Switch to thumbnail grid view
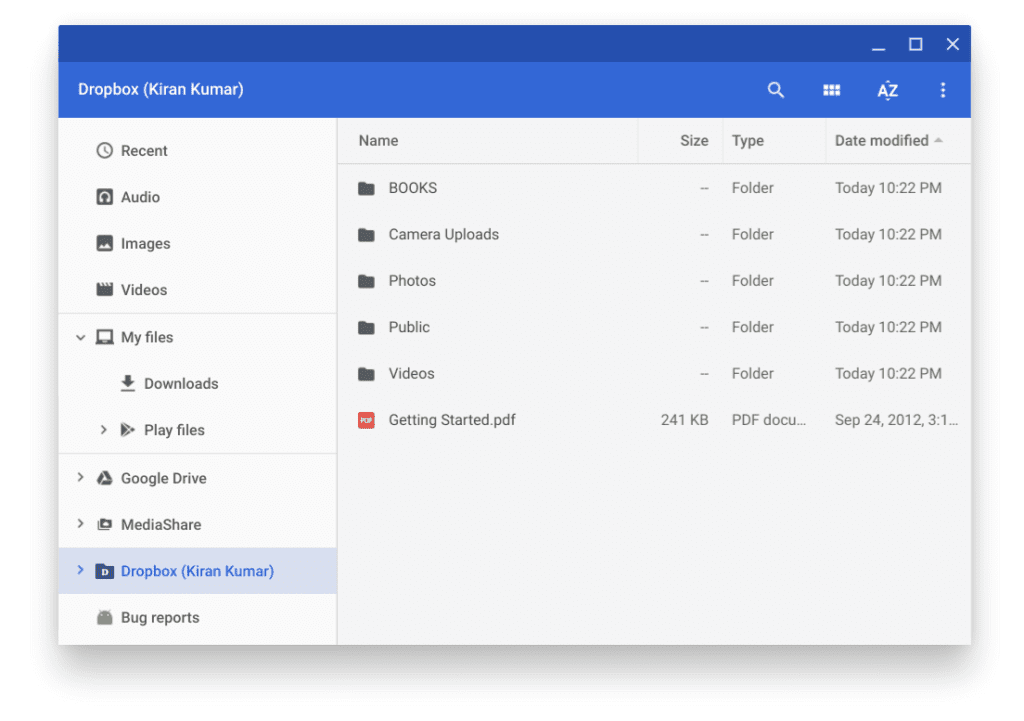 click(x=831, y=90)
